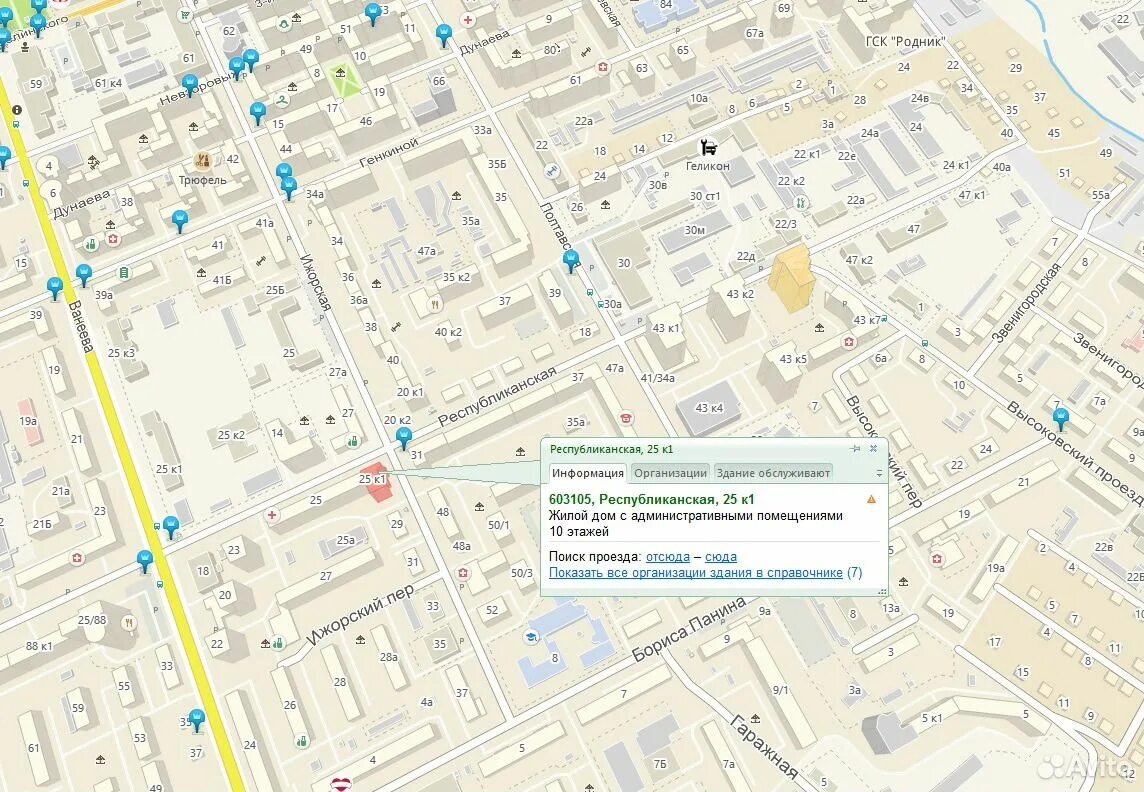This screenshot has width=1144, height=792.
Task: Click blue marker on Ванеева near 25 к1
Action: point(171,526)
